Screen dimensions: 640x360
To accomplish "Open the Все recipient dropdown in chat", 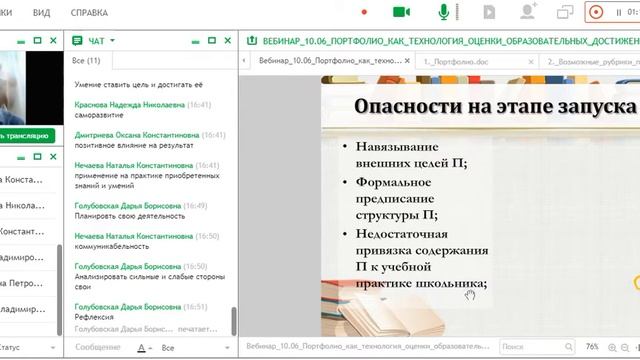I will point(195,348).
